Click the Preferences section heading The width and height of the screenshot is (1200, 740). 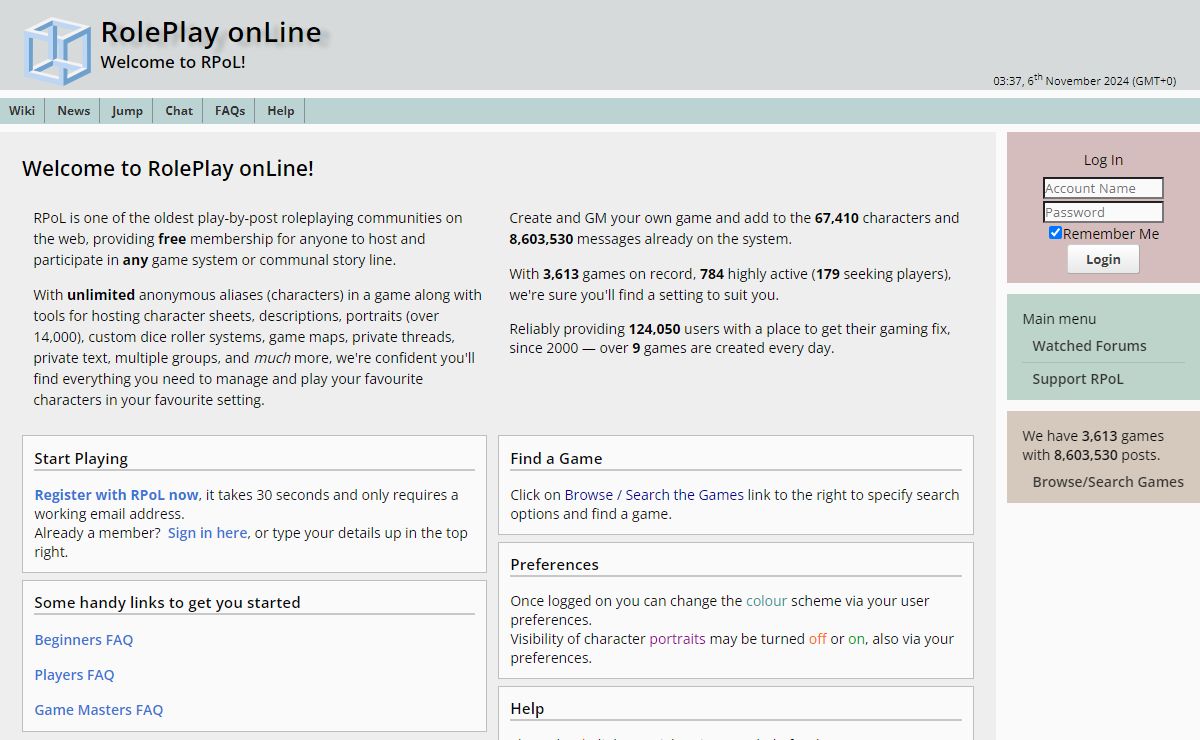pos(554,565)
